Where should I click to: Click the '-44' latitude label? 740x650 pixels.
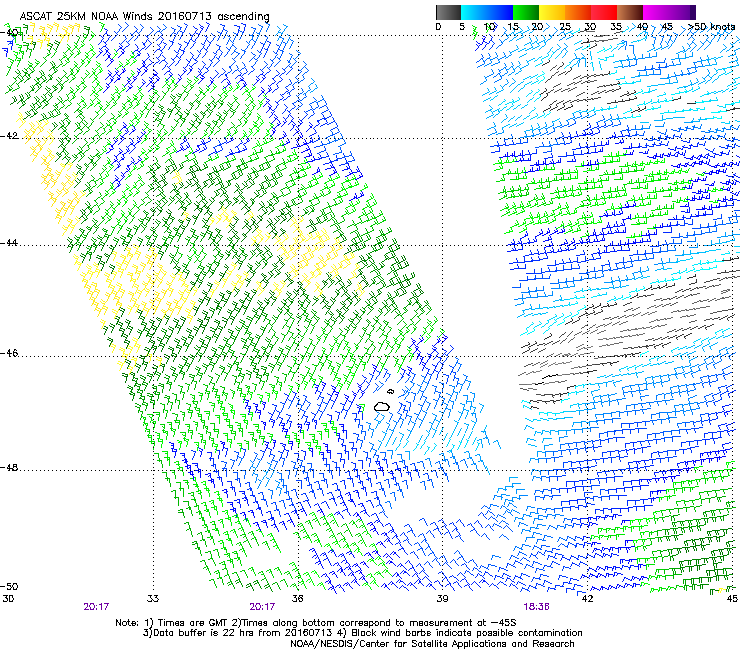click(x=10, y=243)
